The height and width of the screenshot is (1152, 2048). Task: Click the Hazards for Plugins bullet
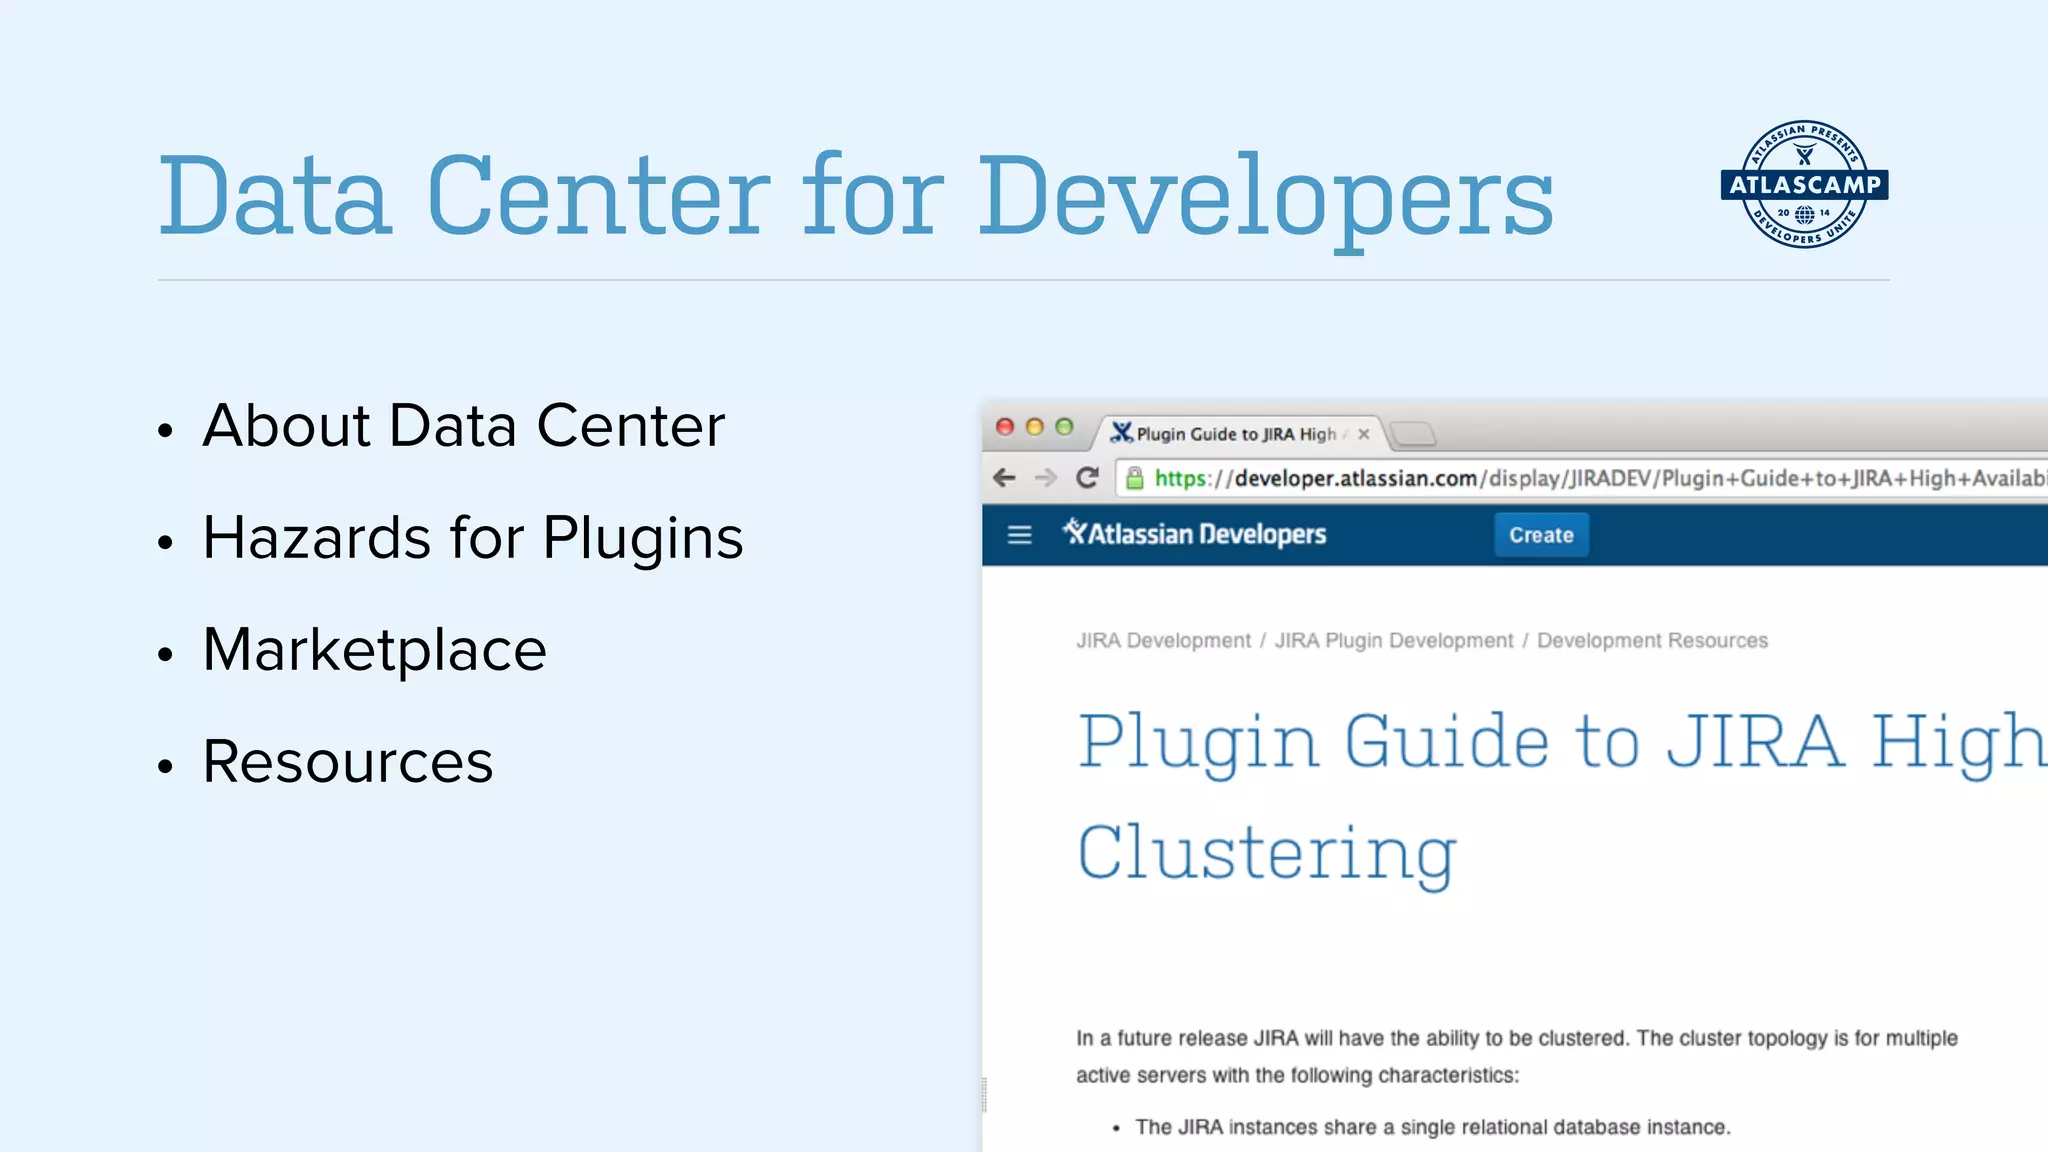coord(473,538)
